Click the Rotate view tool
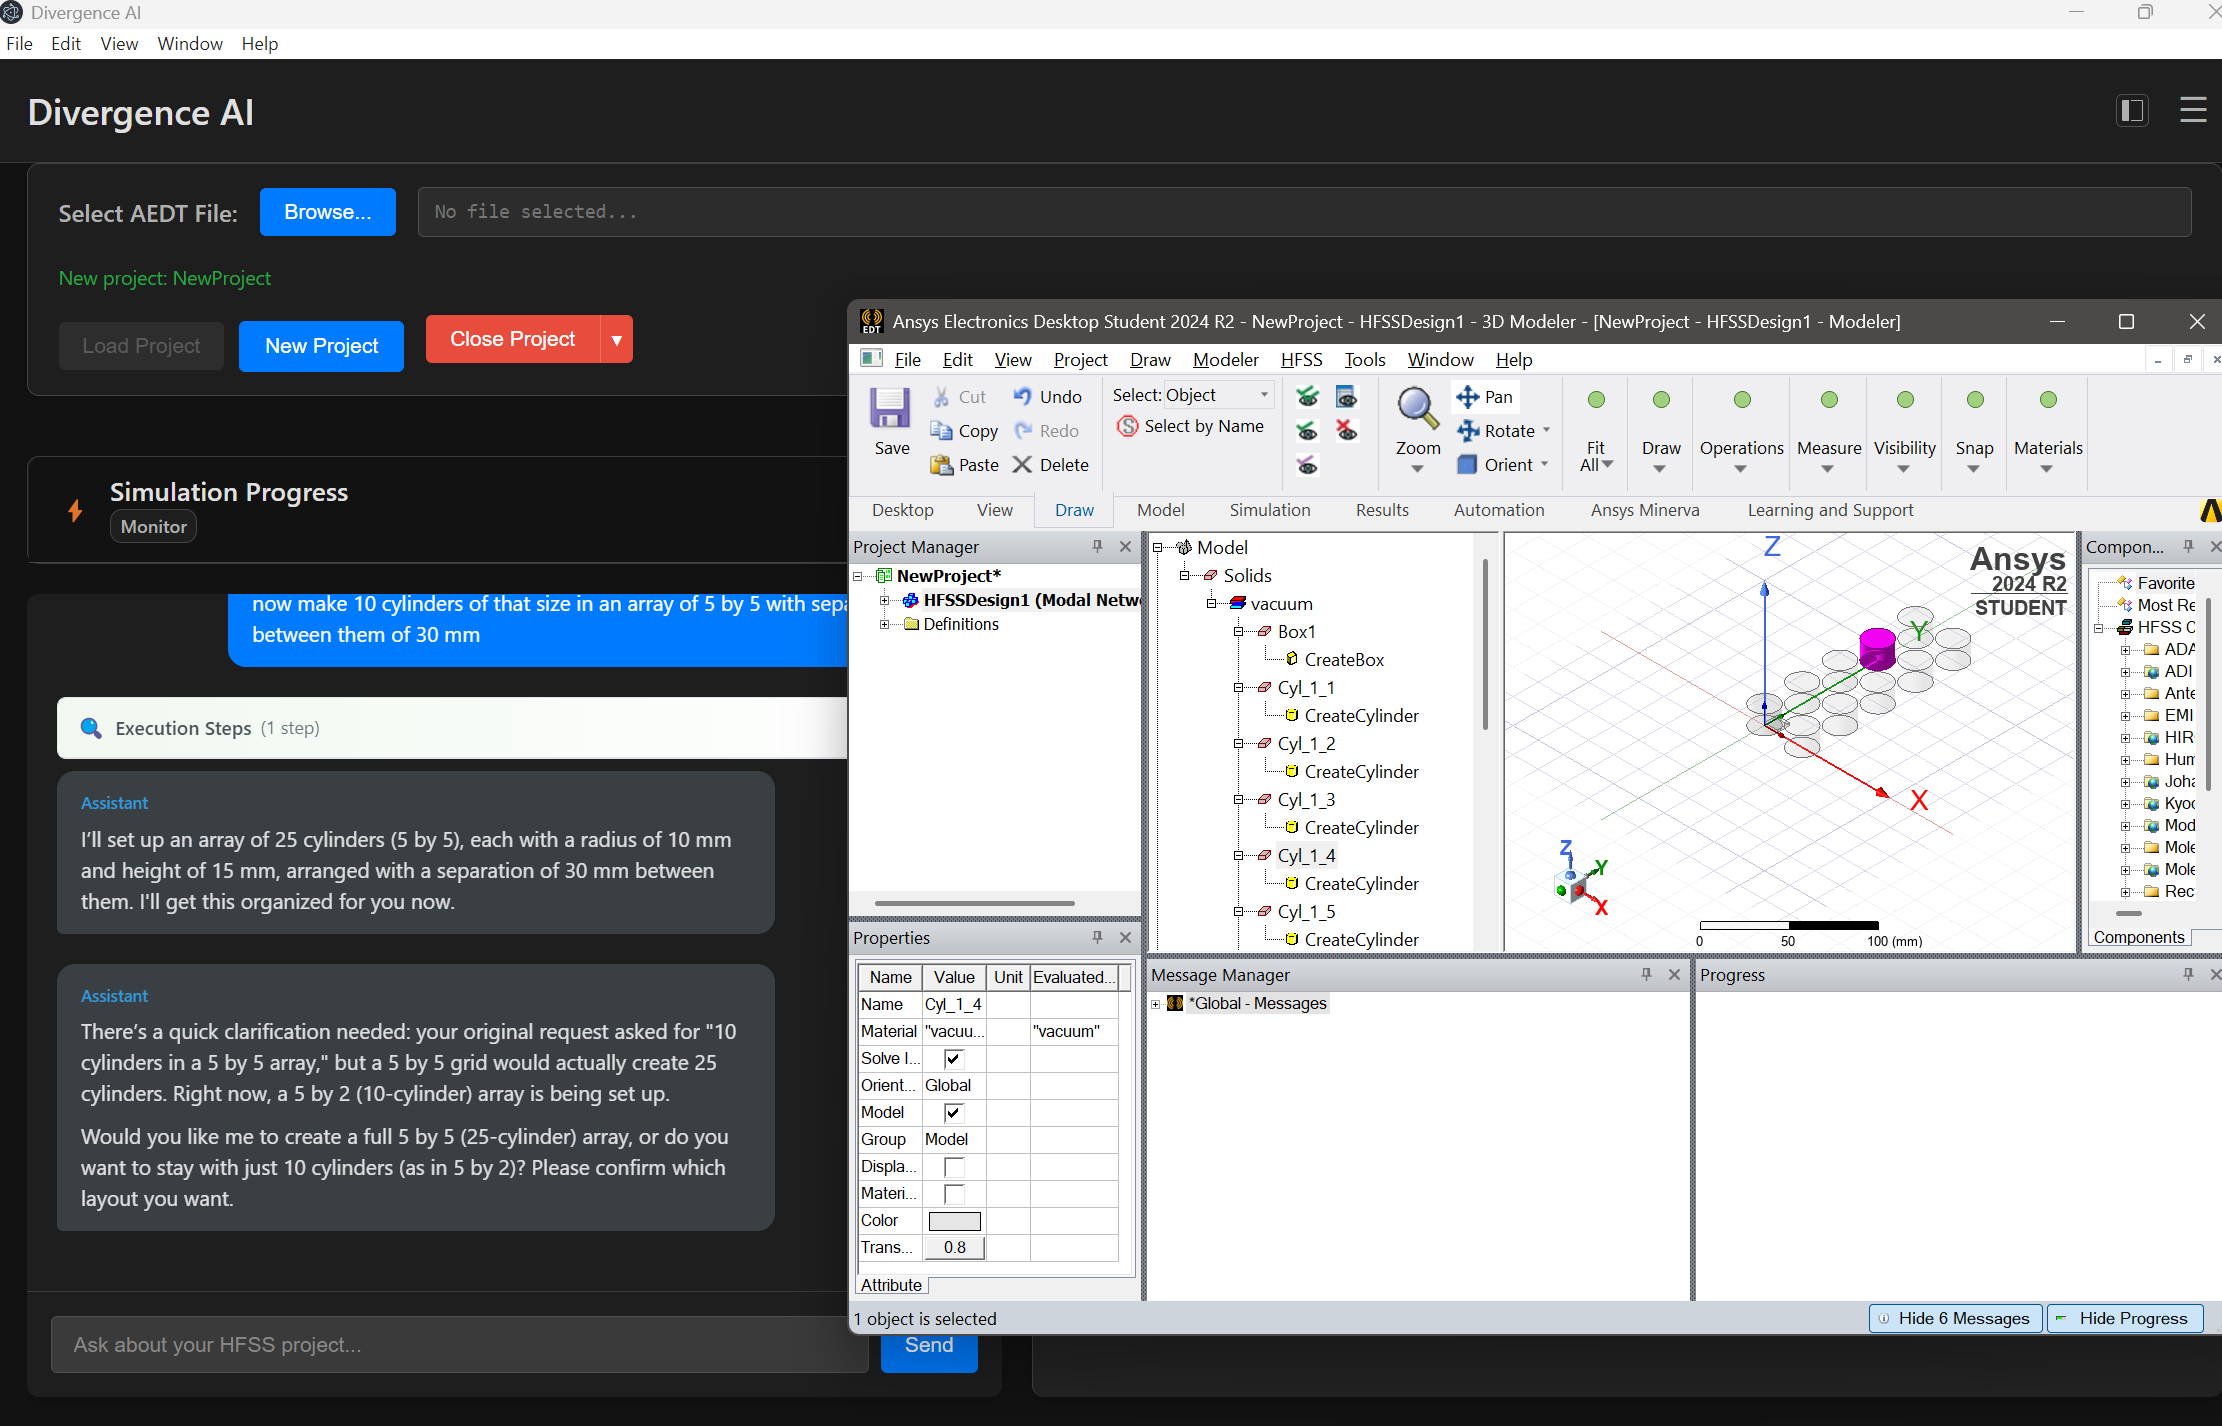 click(1468, 431)
